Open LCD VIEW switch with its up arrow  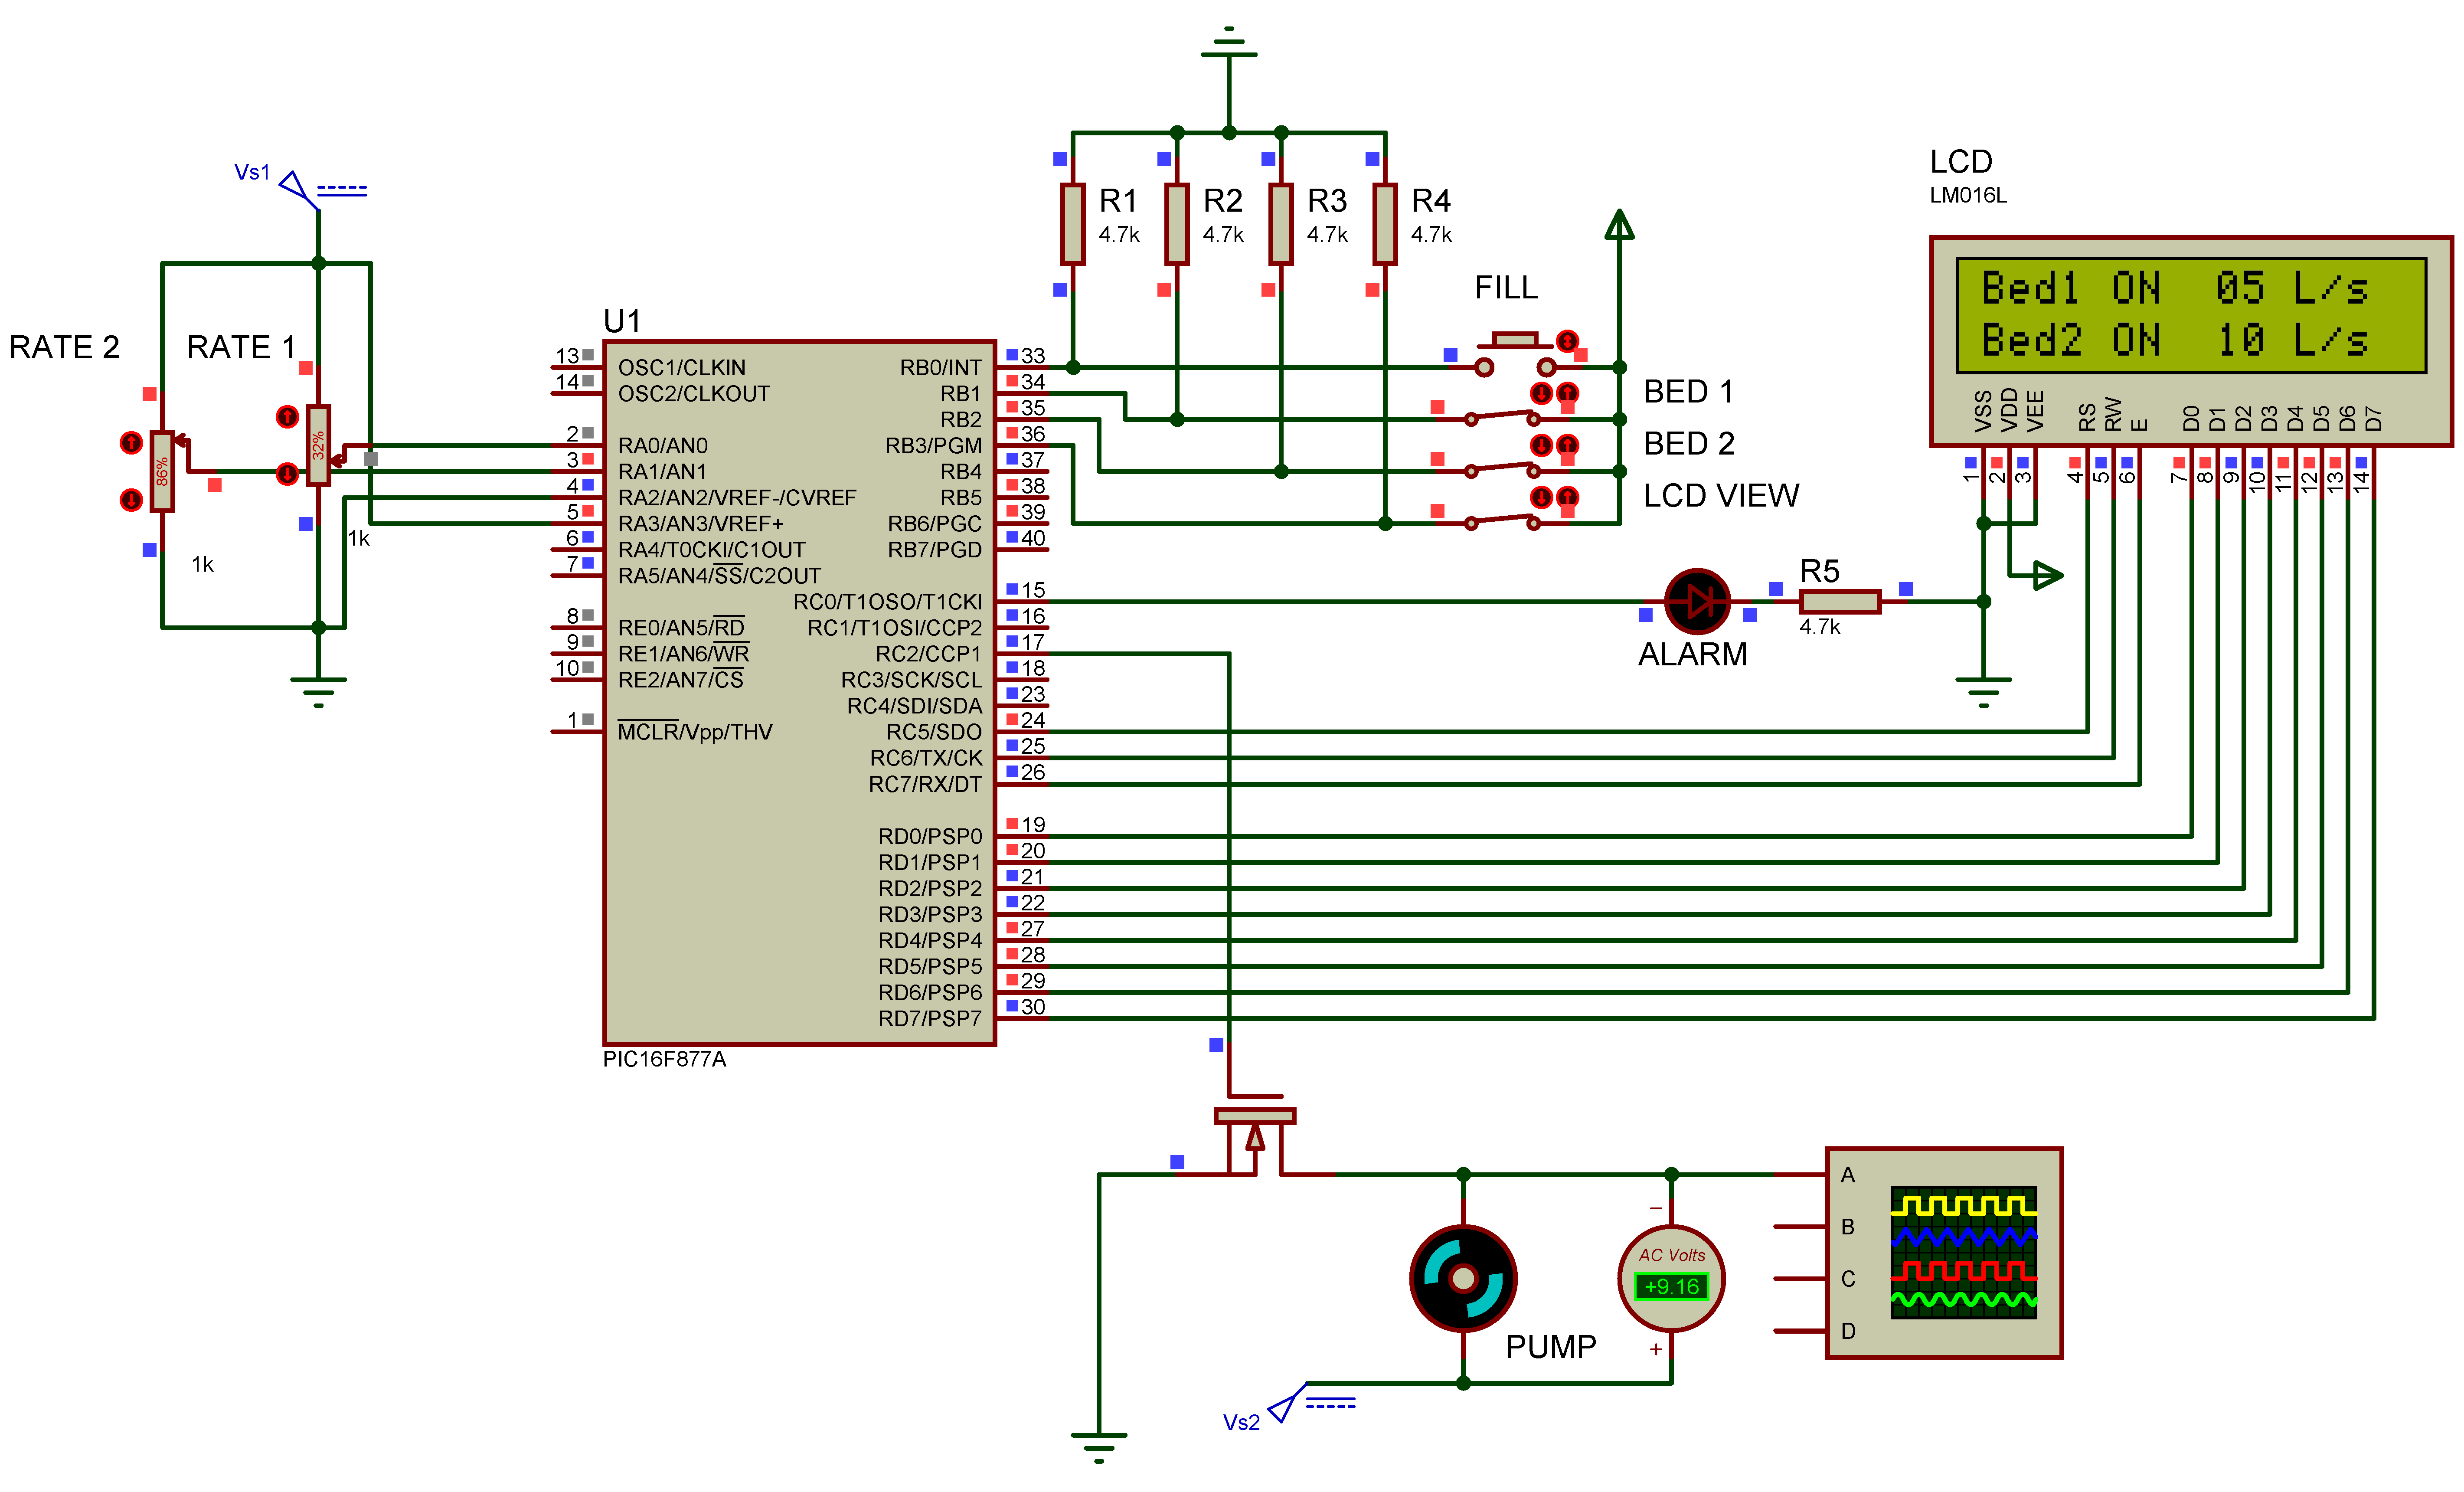click(1567, 497)
